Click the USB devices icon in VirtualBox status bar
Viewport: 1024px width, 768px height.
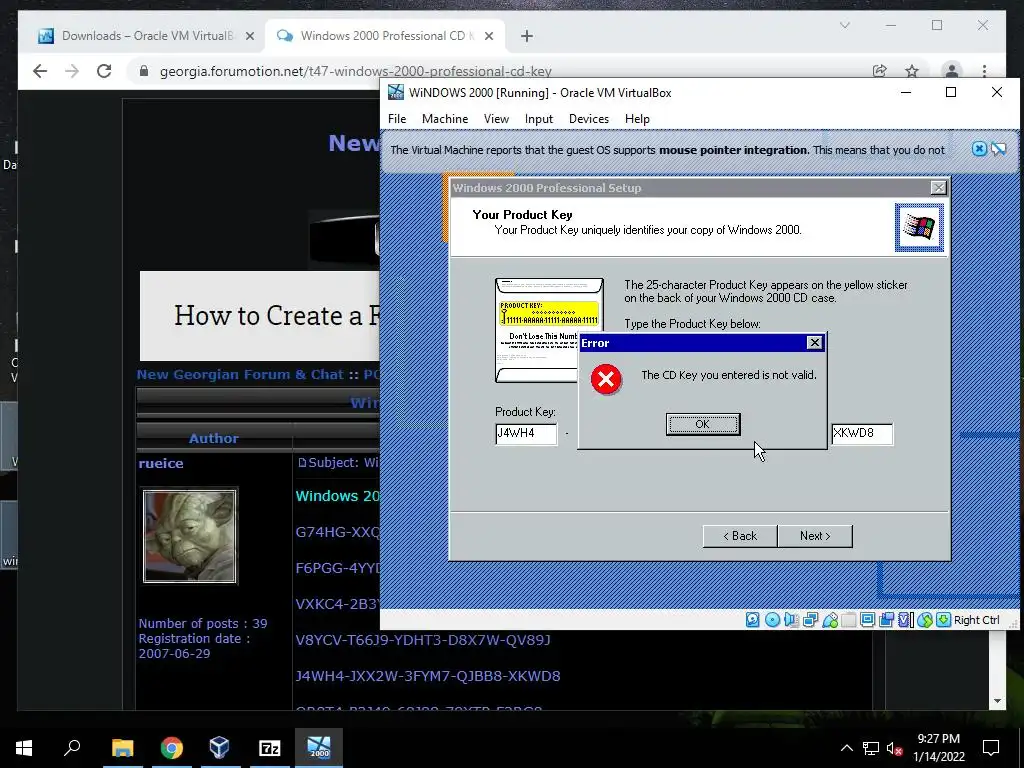(x=830, y=620)
